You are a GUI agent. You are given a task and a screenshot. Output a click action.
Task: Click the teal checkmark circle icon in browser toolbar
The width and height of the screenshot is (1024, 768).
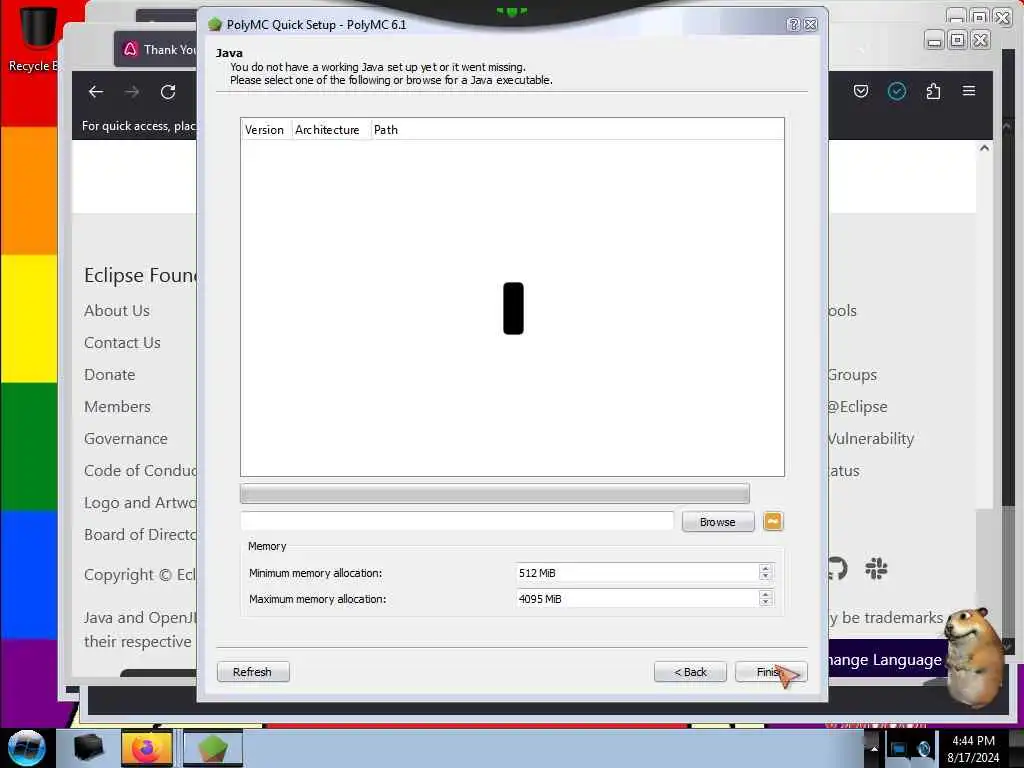[897, 91]
